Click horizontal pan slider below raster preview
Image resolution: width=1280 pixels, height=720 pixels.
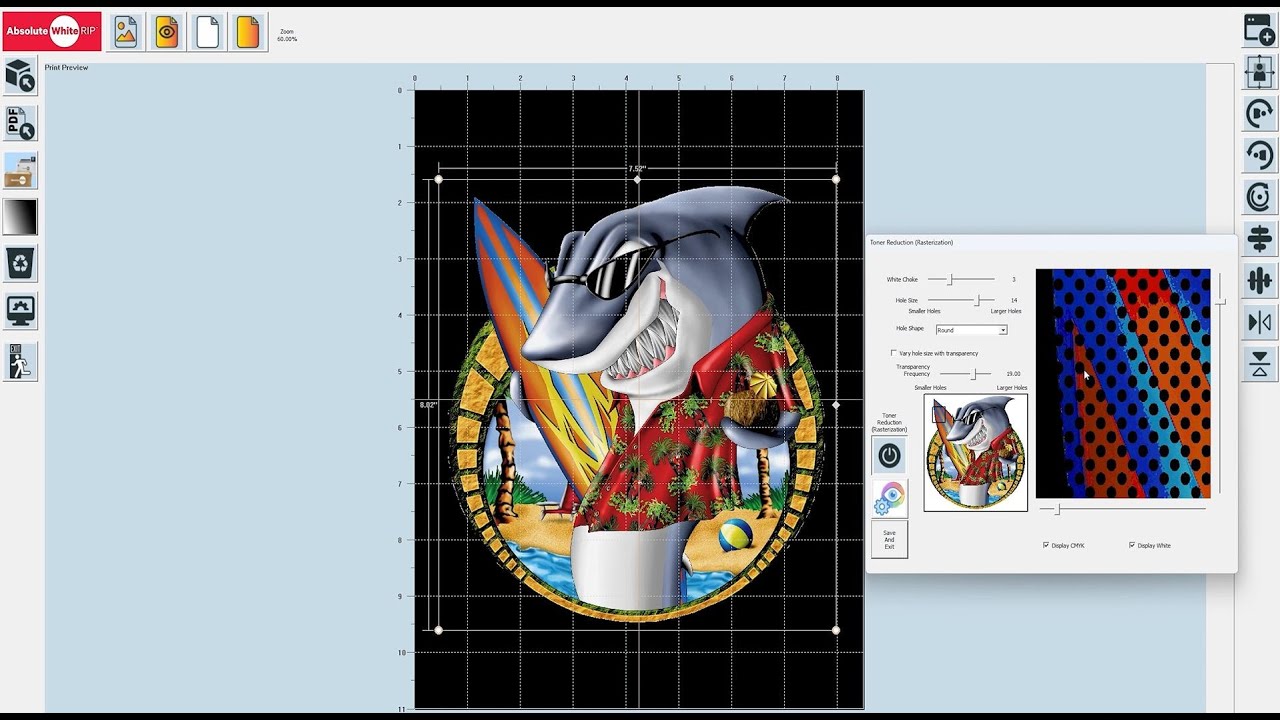[1122, 509]
